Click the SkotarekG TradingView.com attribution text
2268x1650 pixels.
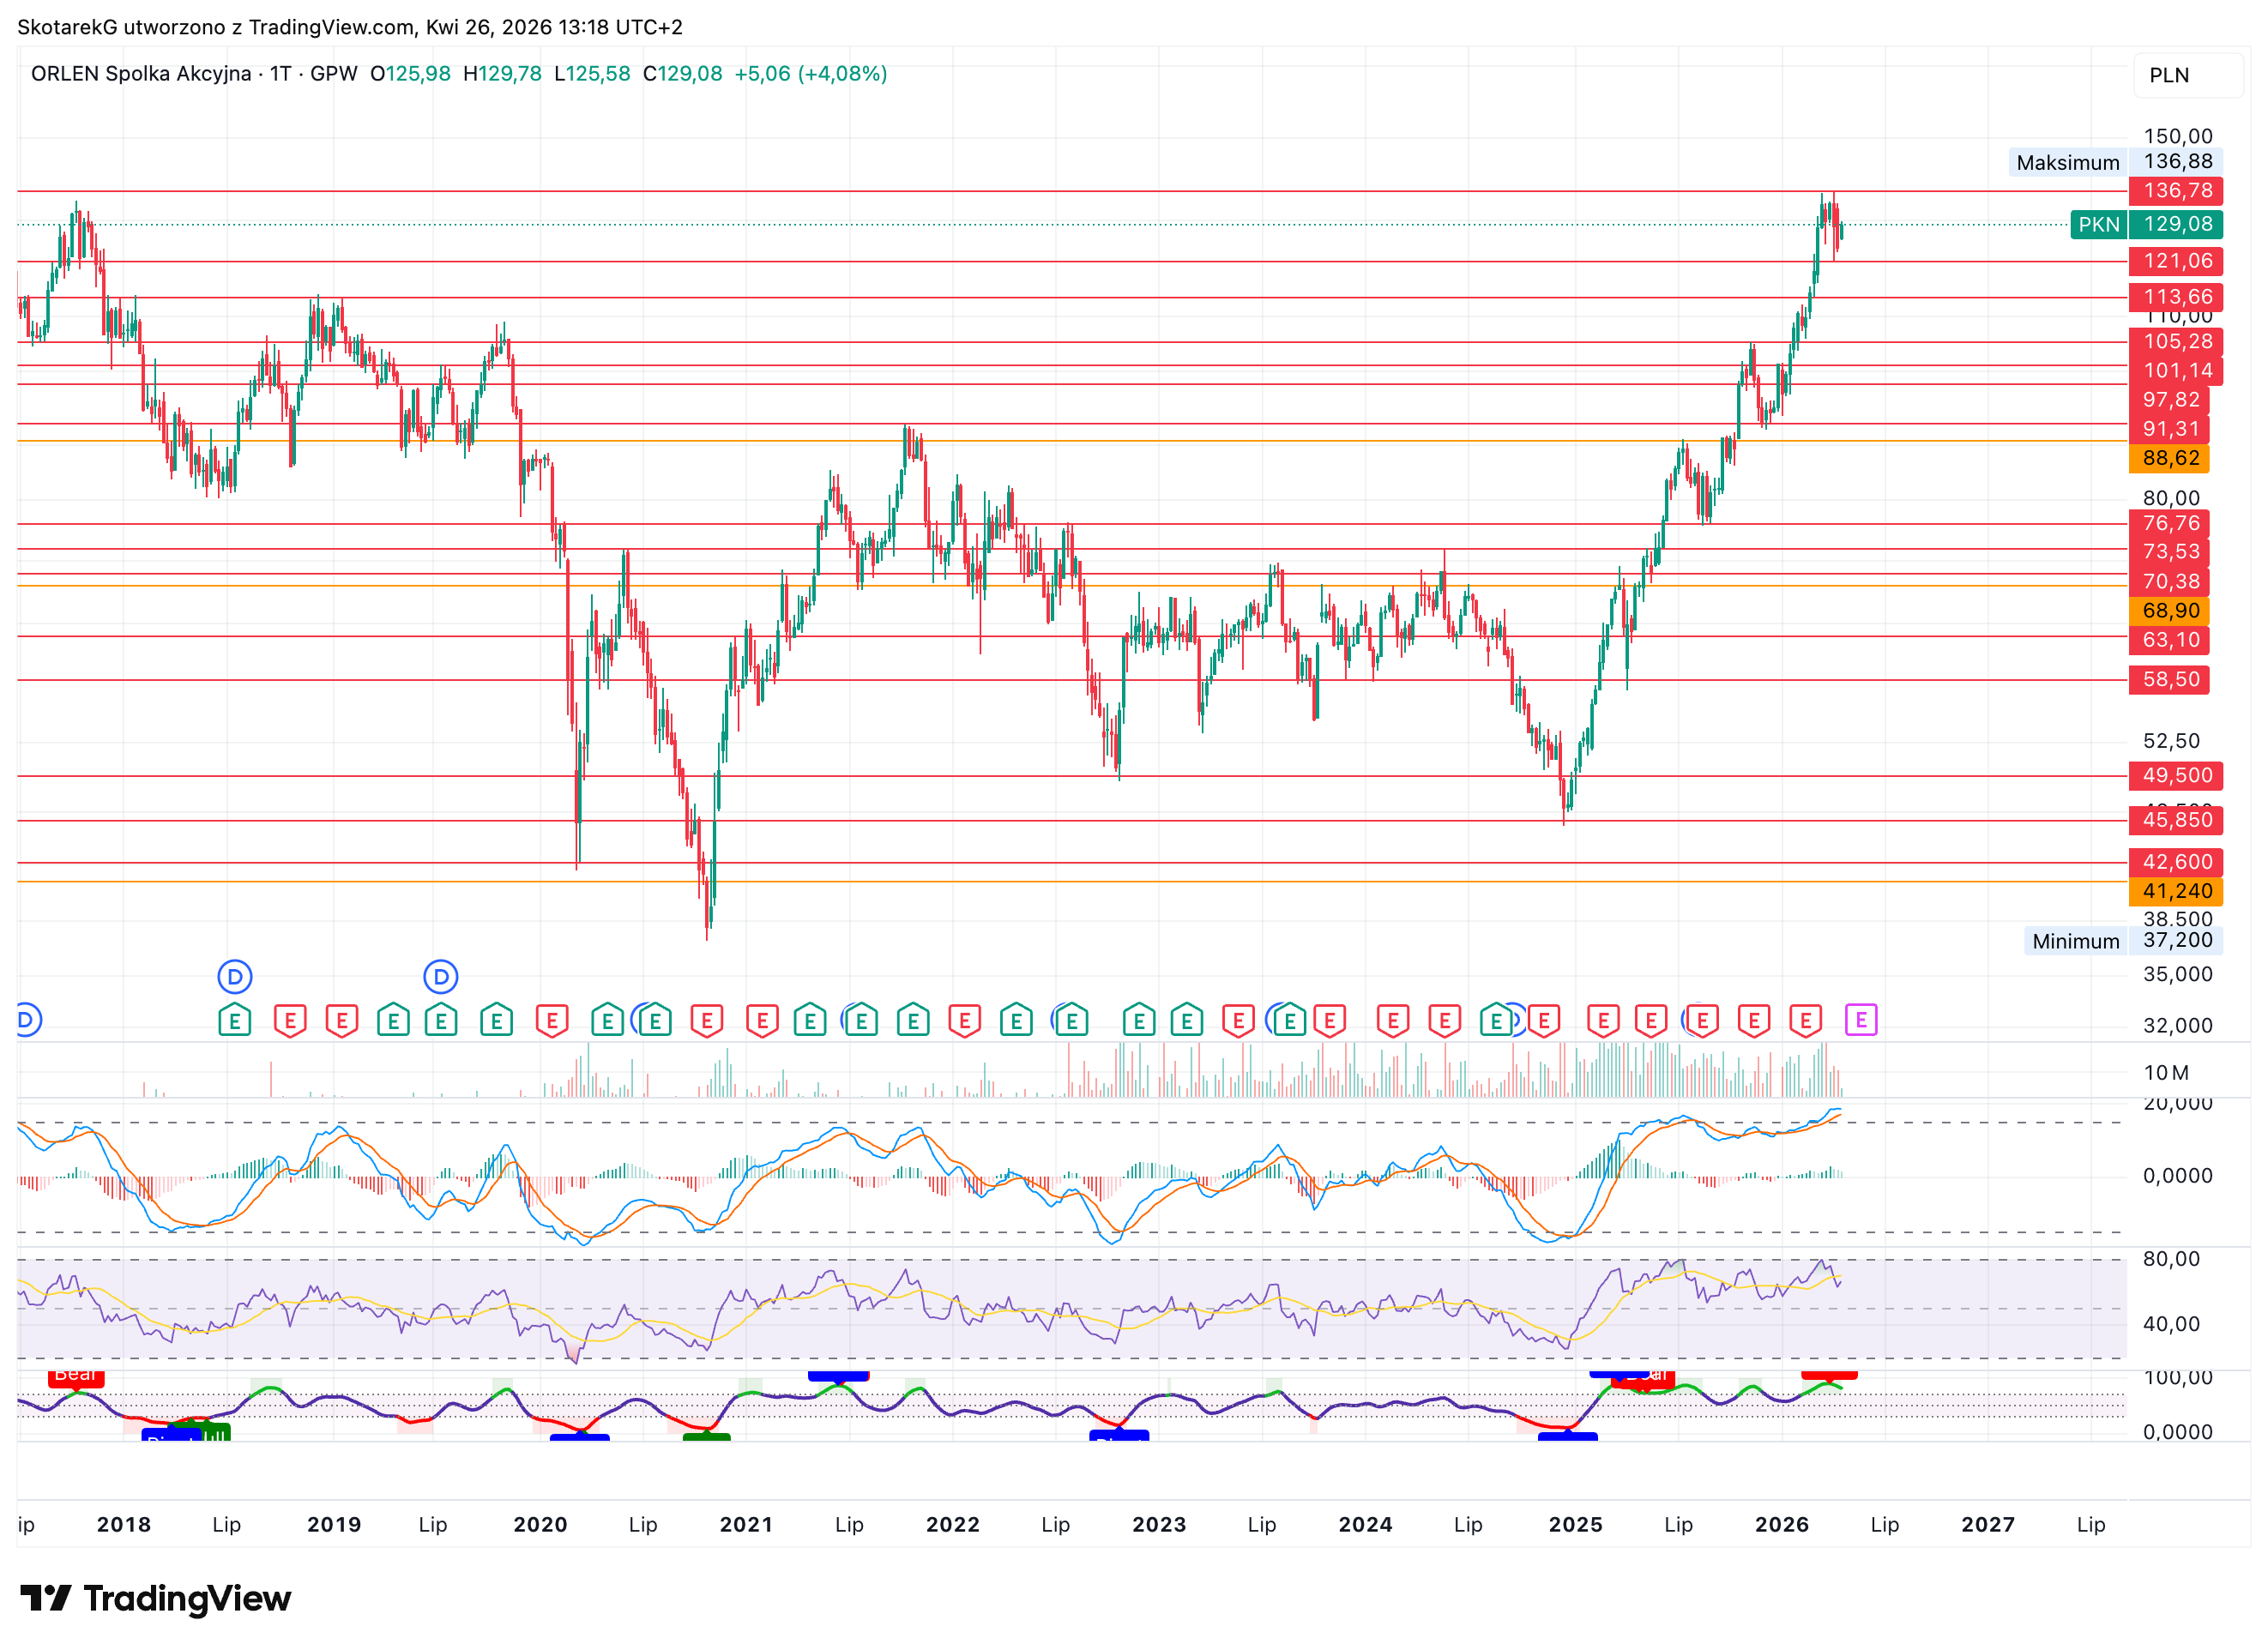tap(350, 27)
